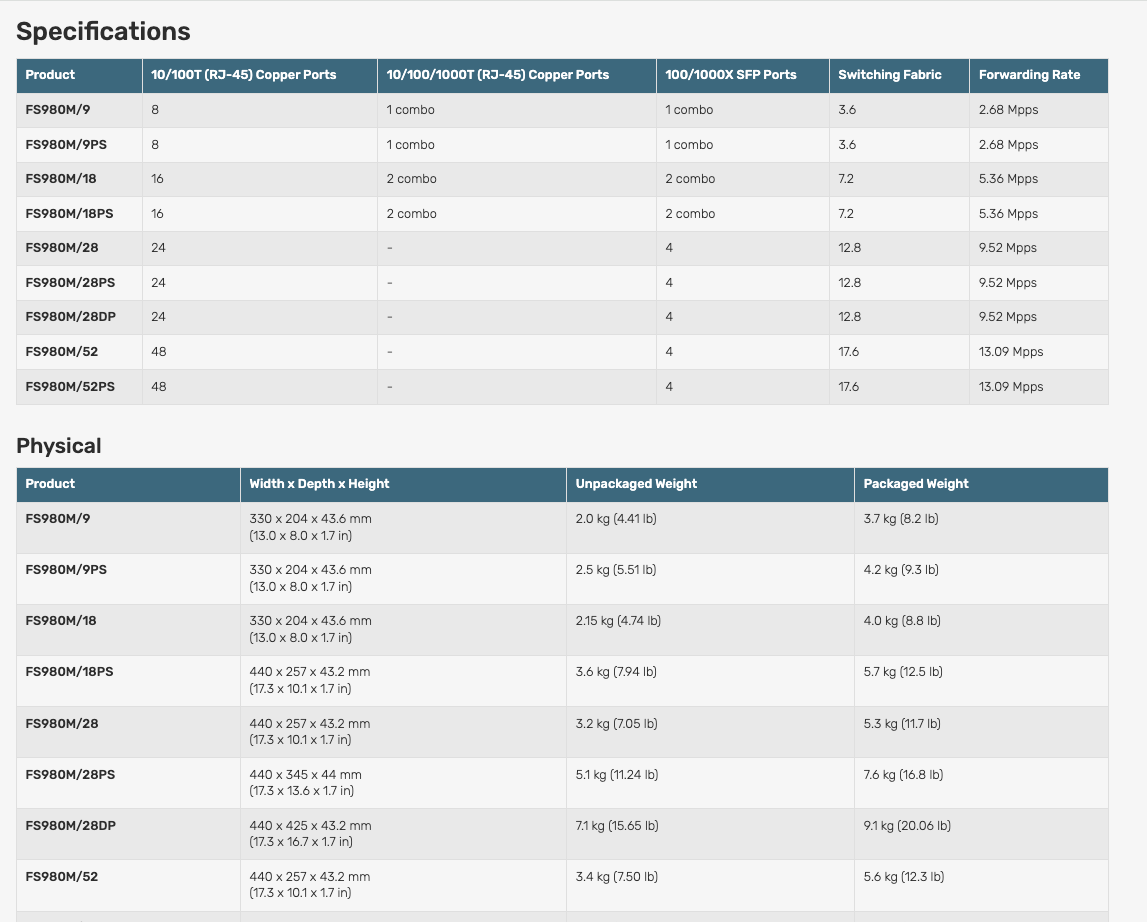Select 'FS980M/28' in the Specifications table

(61, 247)
